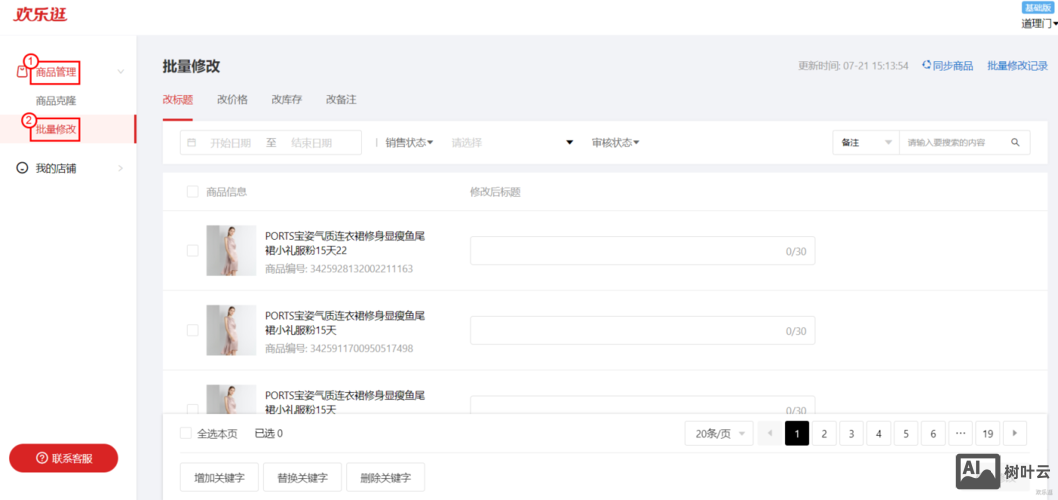
Task: Click the 联系客服 button
Action: 64,458
